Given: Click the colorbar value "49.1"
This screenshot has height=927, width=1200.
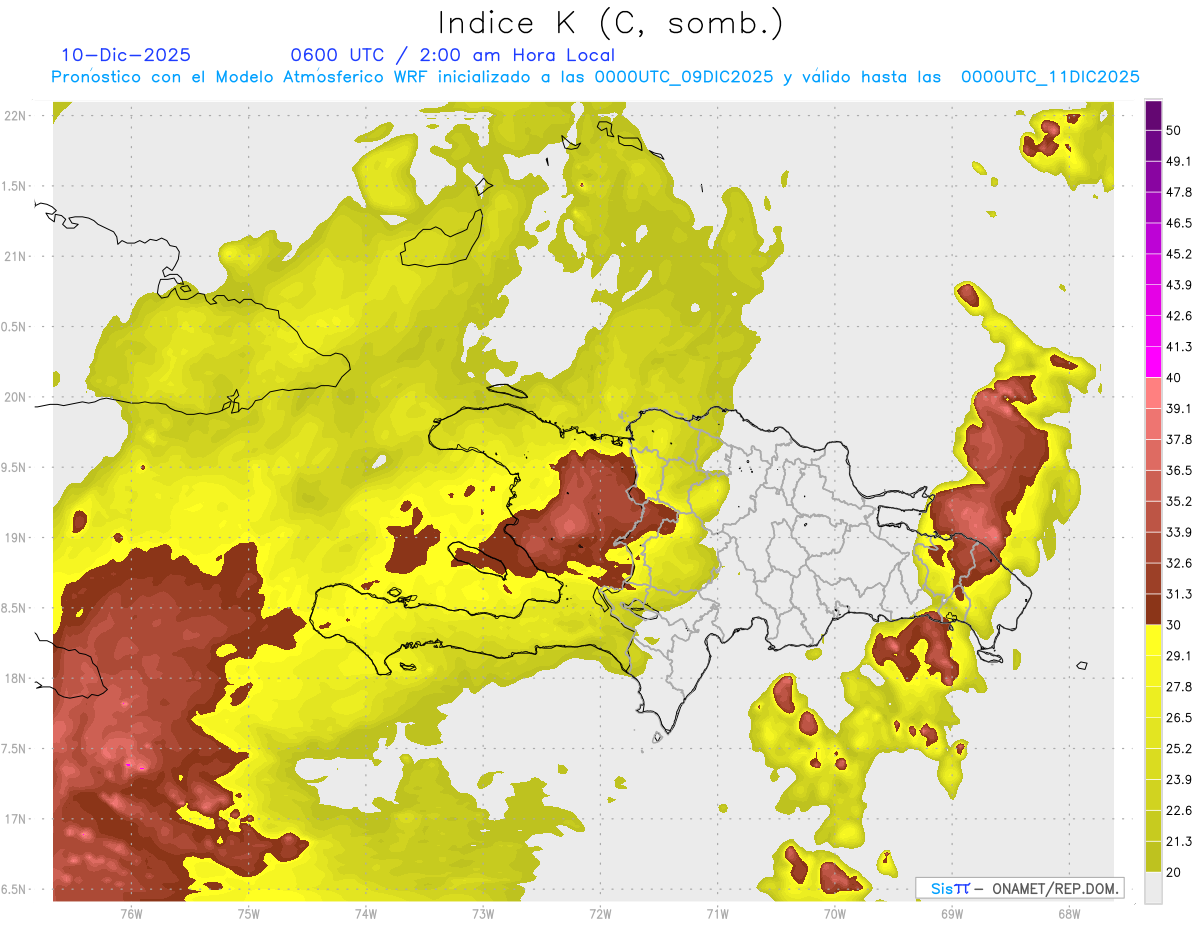Looking at the screenshot, I should coord(1179,161).
